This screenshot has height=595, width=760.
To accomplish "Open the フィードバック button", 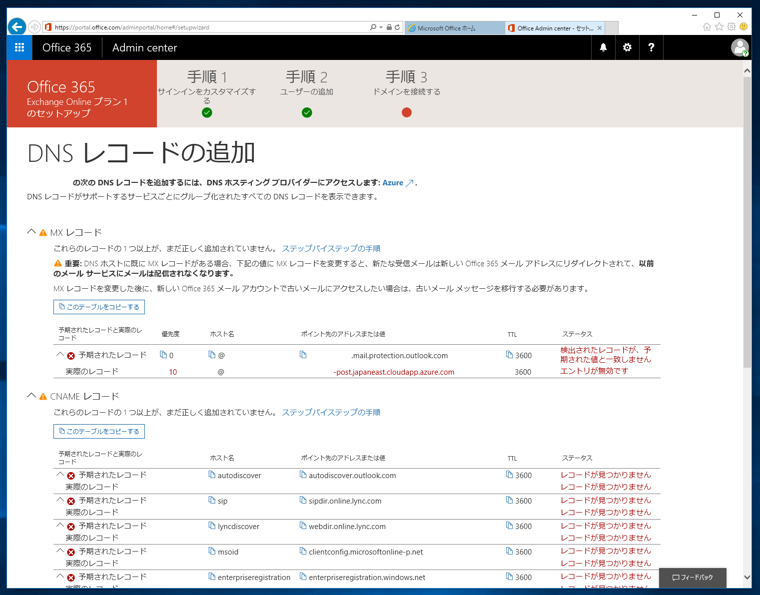I will pyautogui.click(x=693, y=578).
